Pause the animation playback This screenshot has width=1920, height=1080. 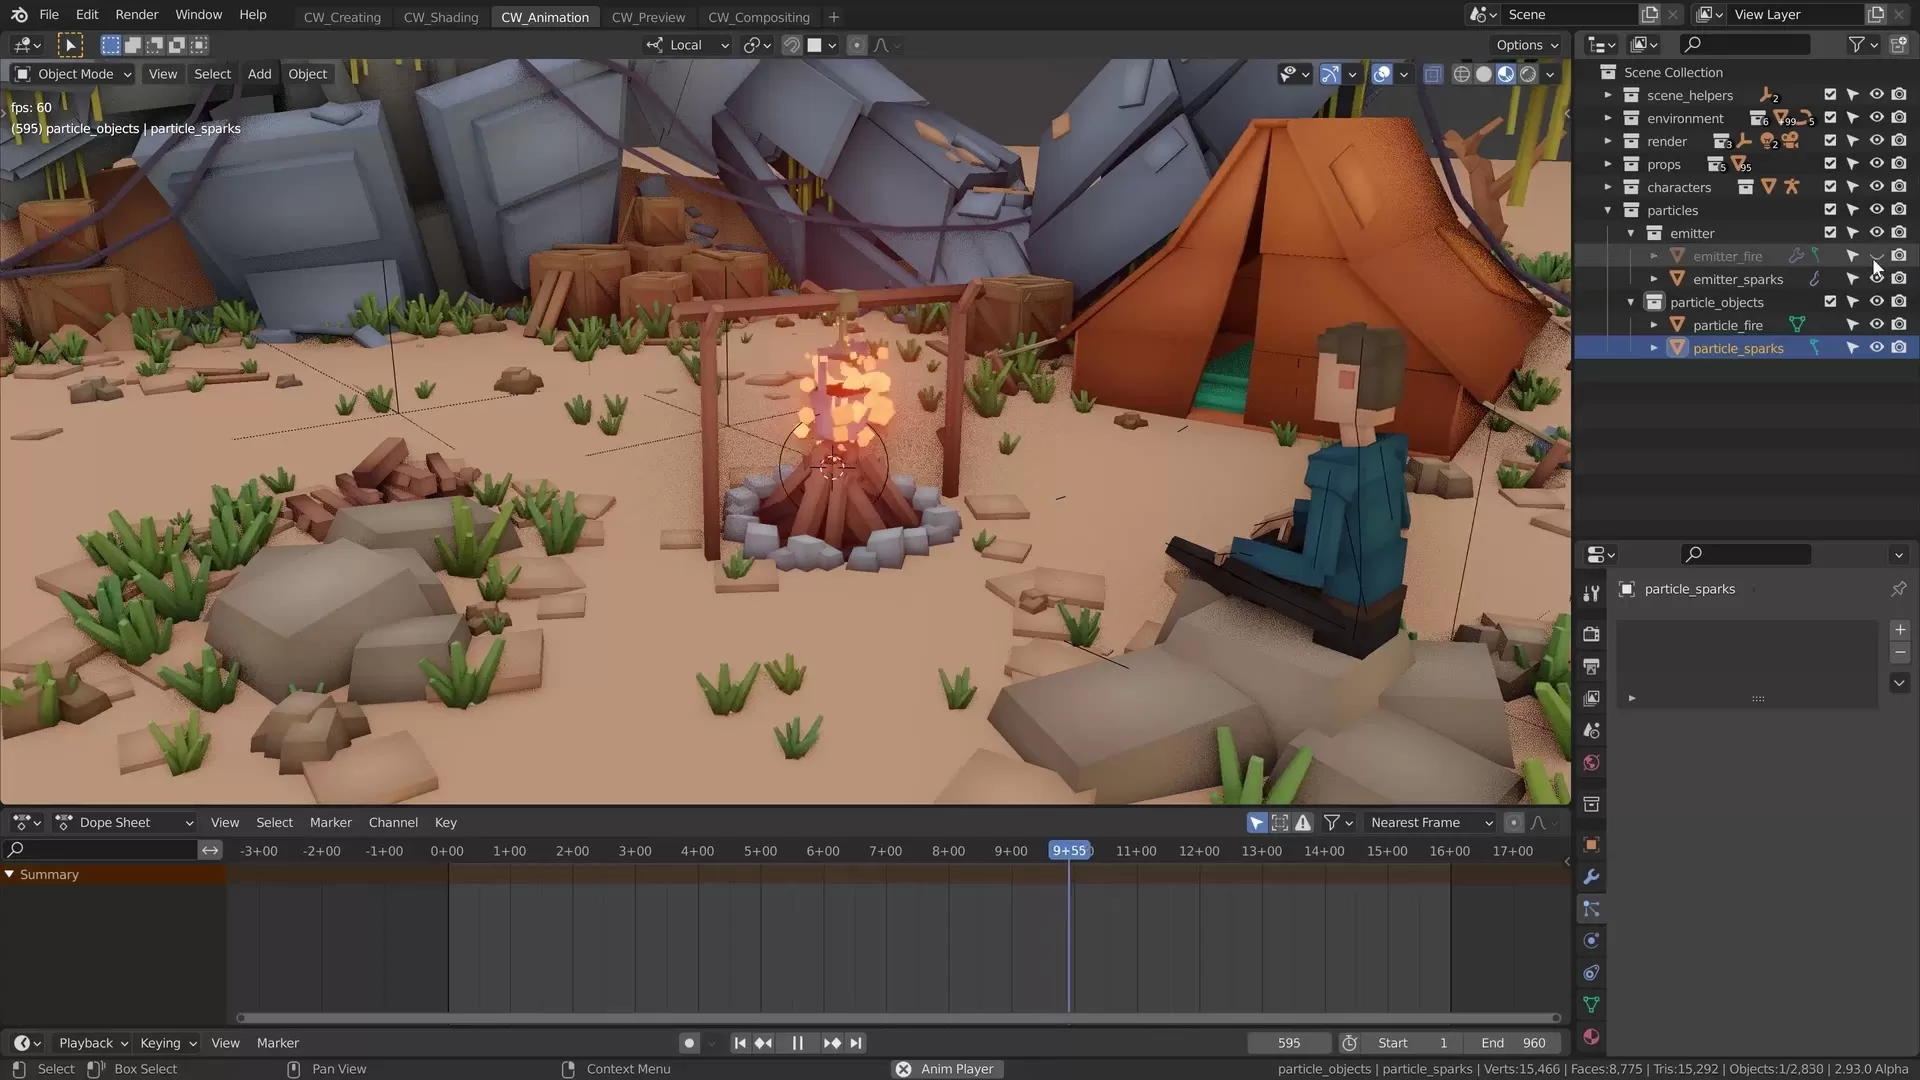pyautogui.click(x=797, y=1043)
